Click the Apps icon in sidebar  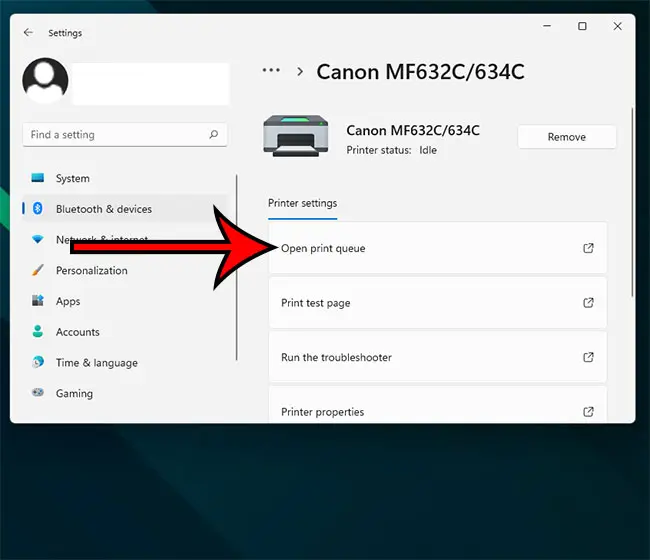coord(38,301)
